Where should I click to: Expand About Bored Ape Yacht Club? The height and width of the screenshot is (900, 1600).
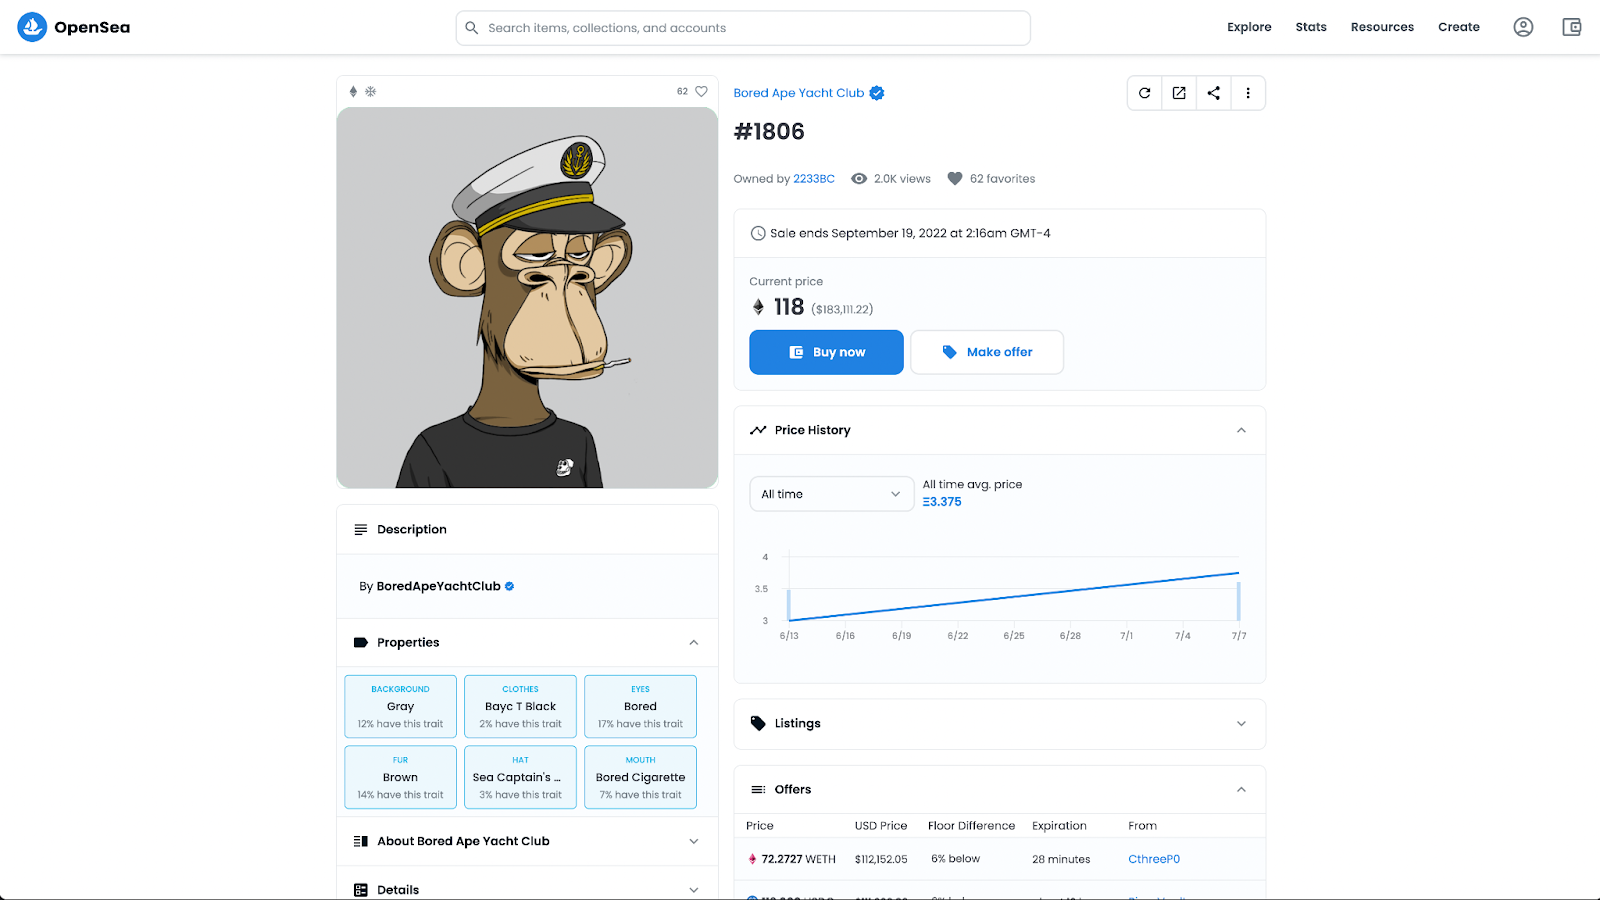pos(694,841)
